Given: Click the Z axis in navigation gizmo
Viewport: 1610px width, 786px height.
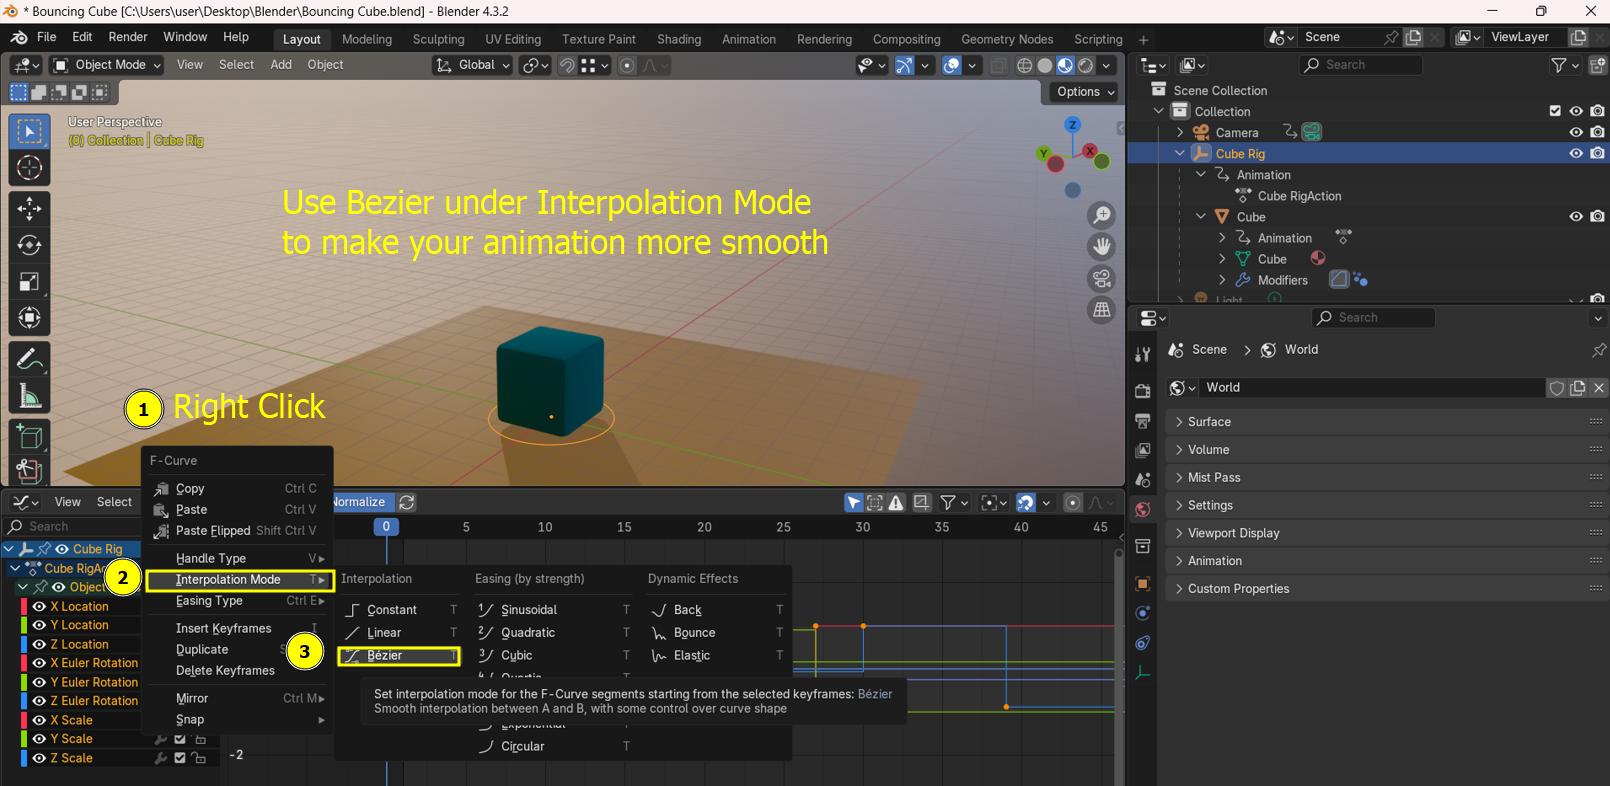Looking at the screenshot, I should 1072,125.
